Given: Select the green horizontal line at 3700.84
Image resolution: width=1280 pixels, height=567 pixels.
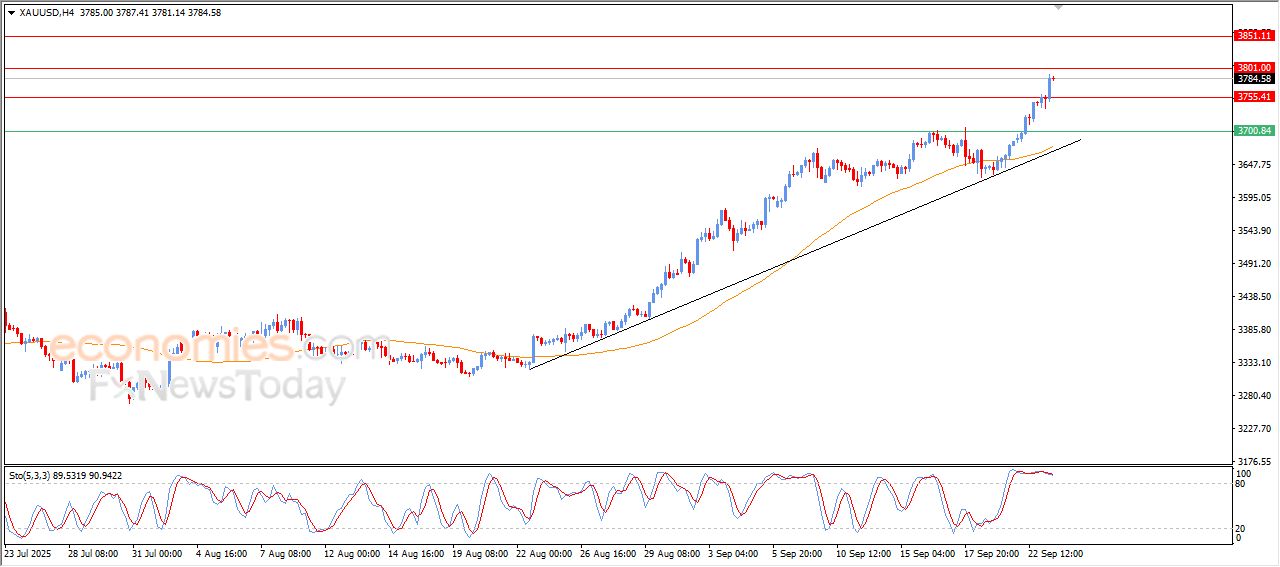Looking at the screenshot, I should (x=618, y=131).
